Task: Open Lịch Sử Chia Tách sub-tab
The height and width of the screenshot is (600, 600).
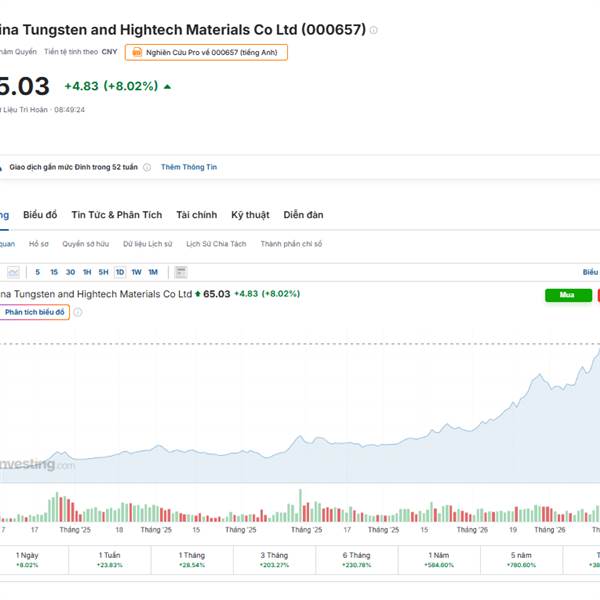Action: pos(216,244)
